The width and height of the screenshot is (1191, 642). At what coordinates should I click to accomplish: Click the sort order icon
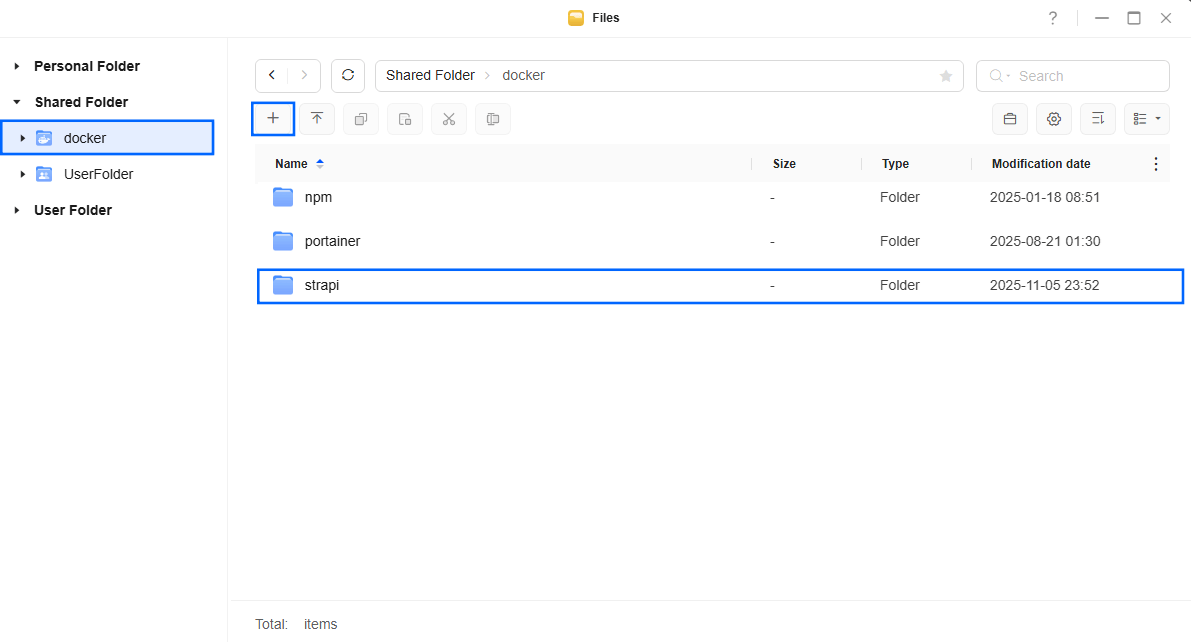(1098, 119)
